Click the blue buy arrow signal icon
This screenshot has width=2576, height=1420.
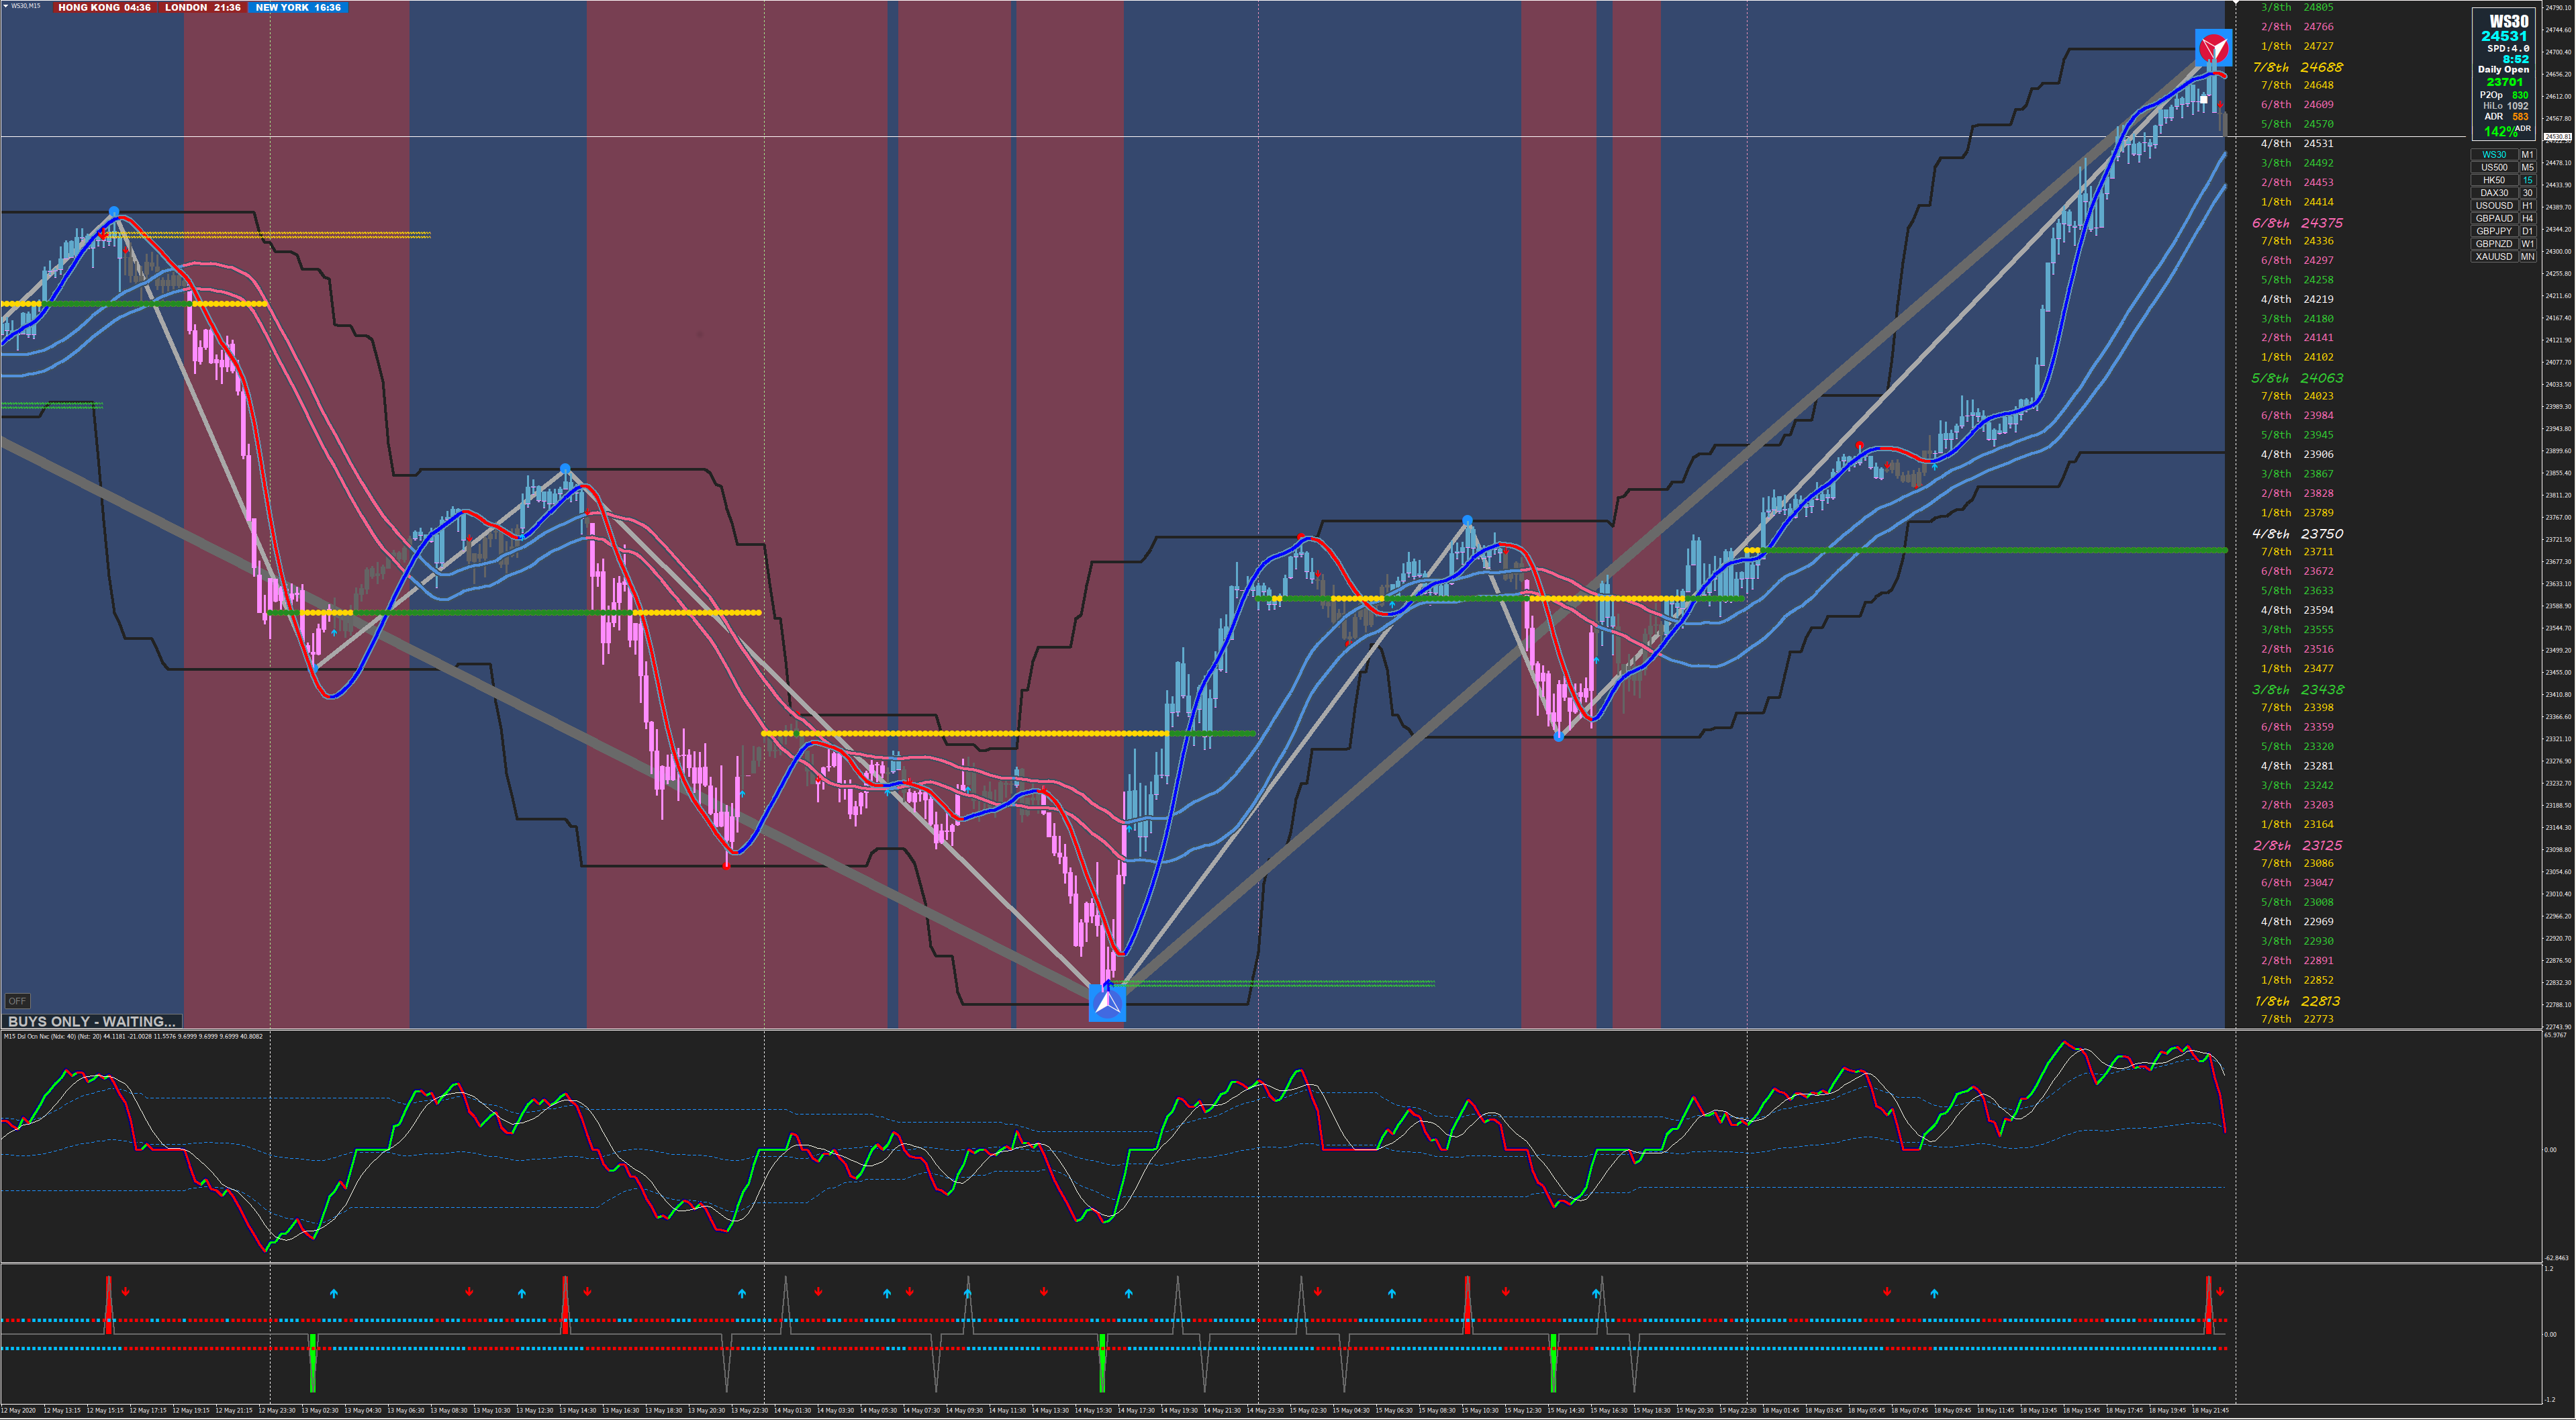pyautogui.click(x=1107, y=1002)
